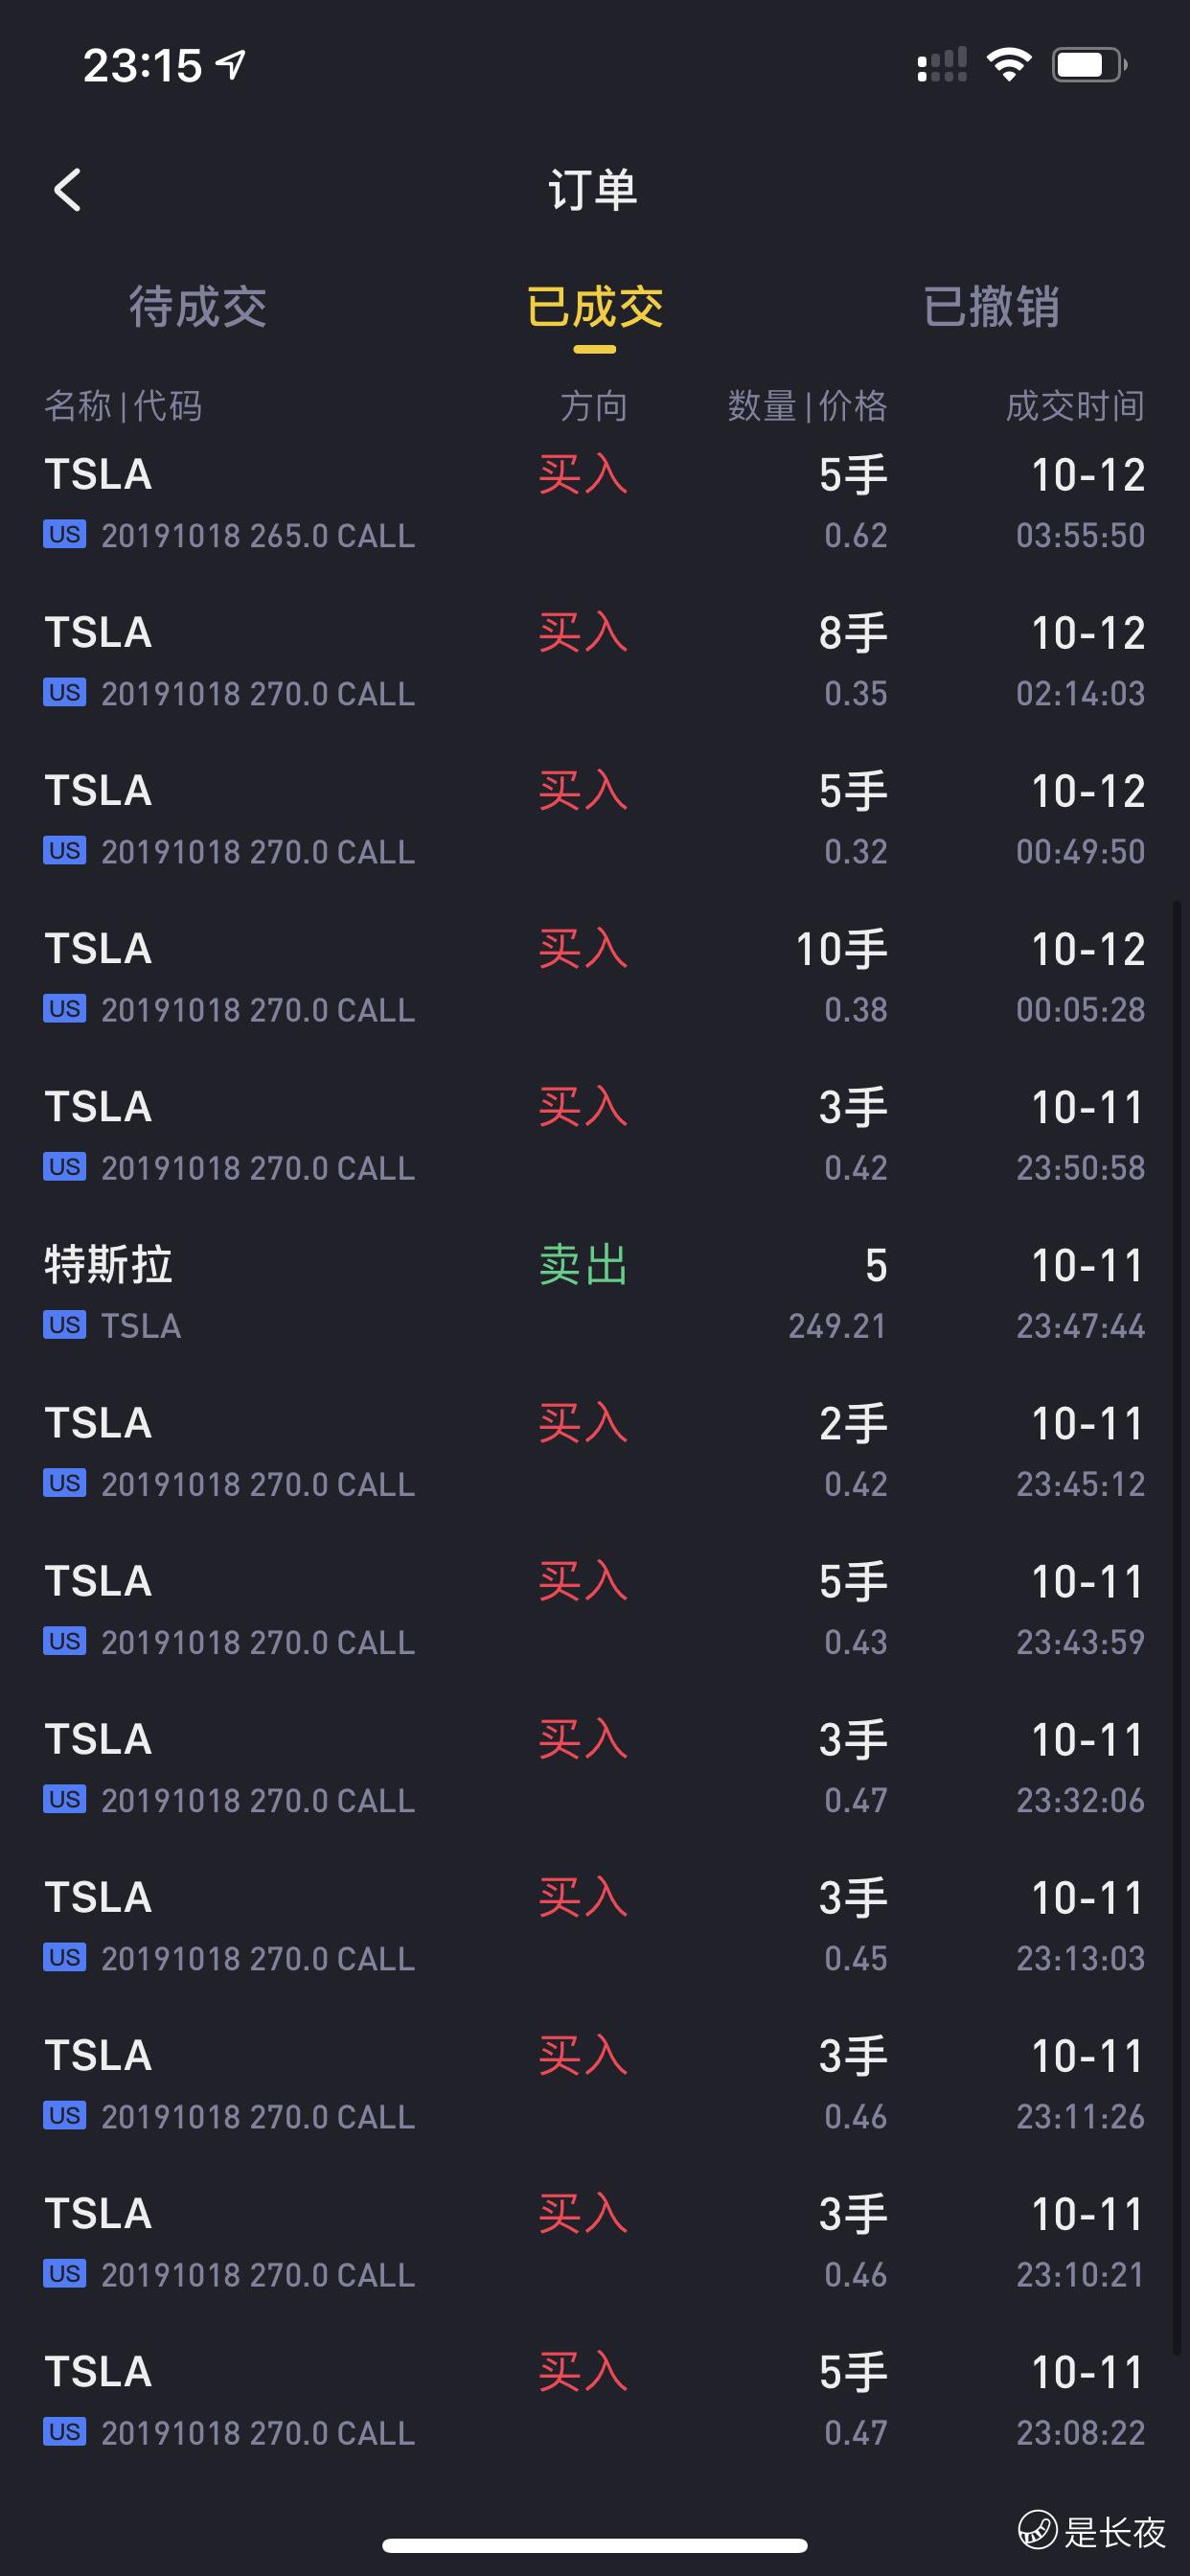Tap the back arrow icon
The image size is (1190, 2576).
click(x=67, y=189)
